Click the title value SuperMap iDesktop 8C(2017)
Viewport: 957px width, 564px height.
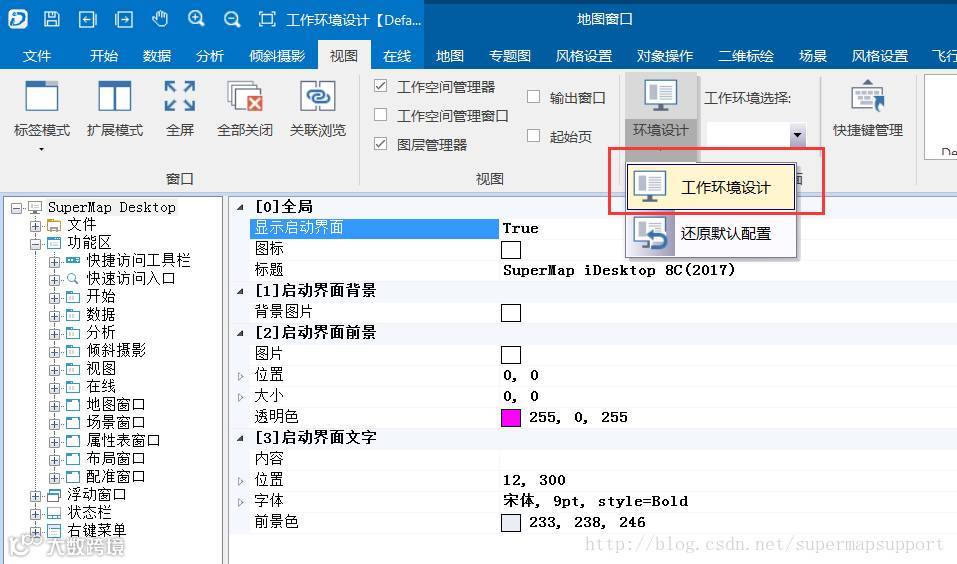(x=619, y=270)
